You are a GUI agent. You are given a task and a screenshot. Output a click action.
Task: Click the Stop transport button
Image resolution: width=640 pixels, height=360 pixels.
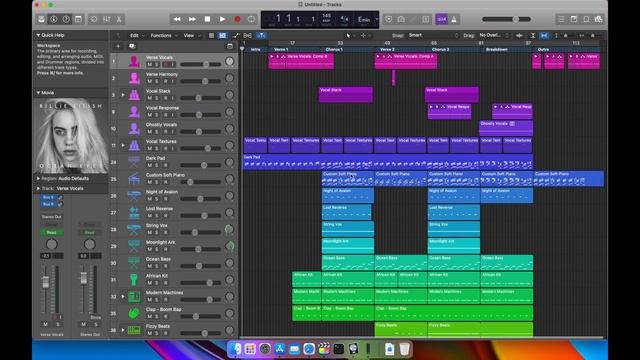207,19
